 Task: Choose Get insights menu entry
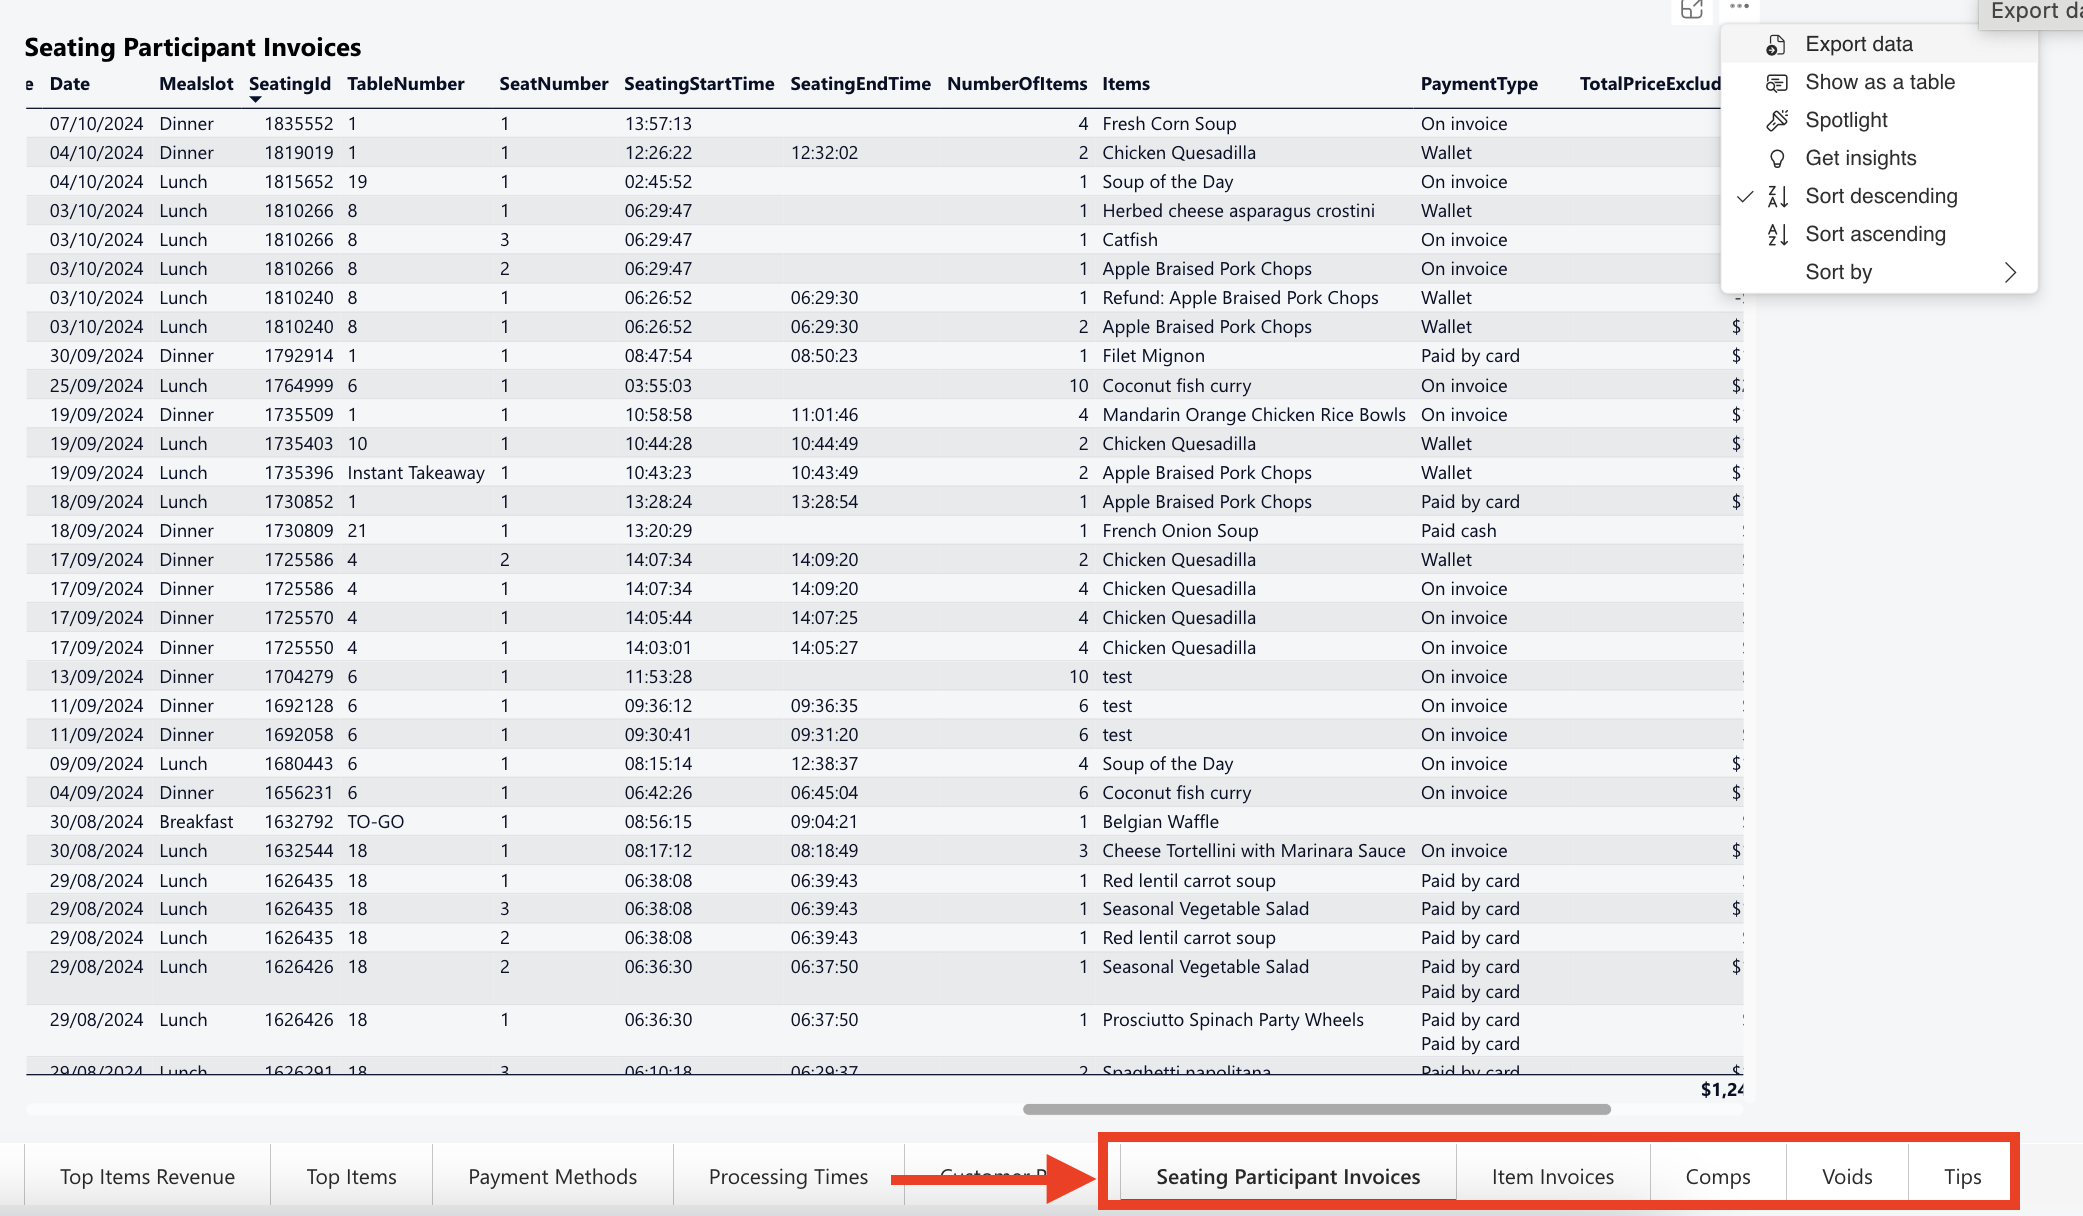(1879, 158)
